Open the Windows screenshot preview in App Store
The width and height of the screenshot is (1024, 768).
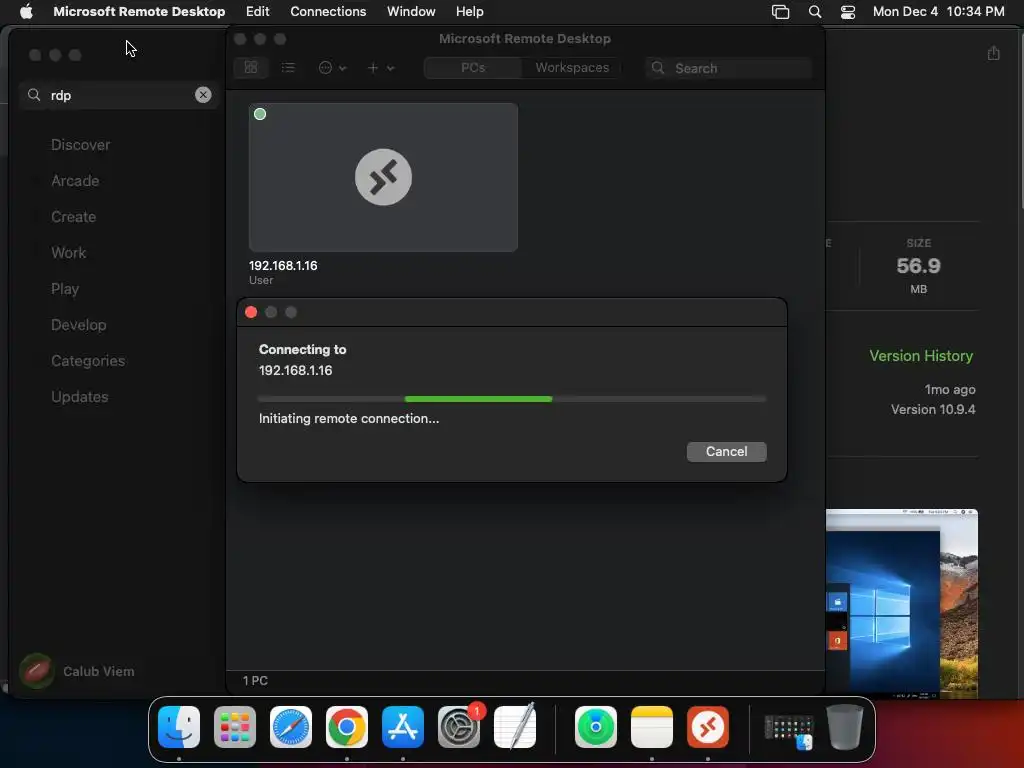click(902, 603)
